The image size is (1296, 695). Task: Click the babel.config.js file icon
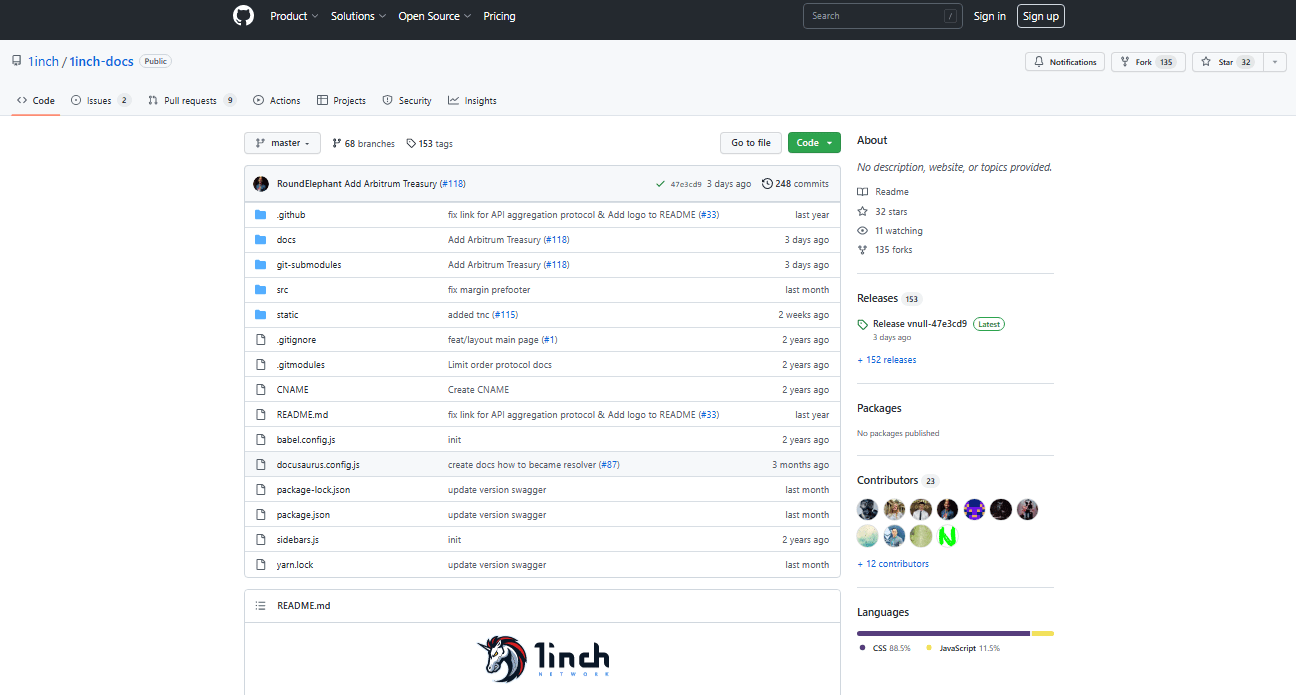(261, 440)
